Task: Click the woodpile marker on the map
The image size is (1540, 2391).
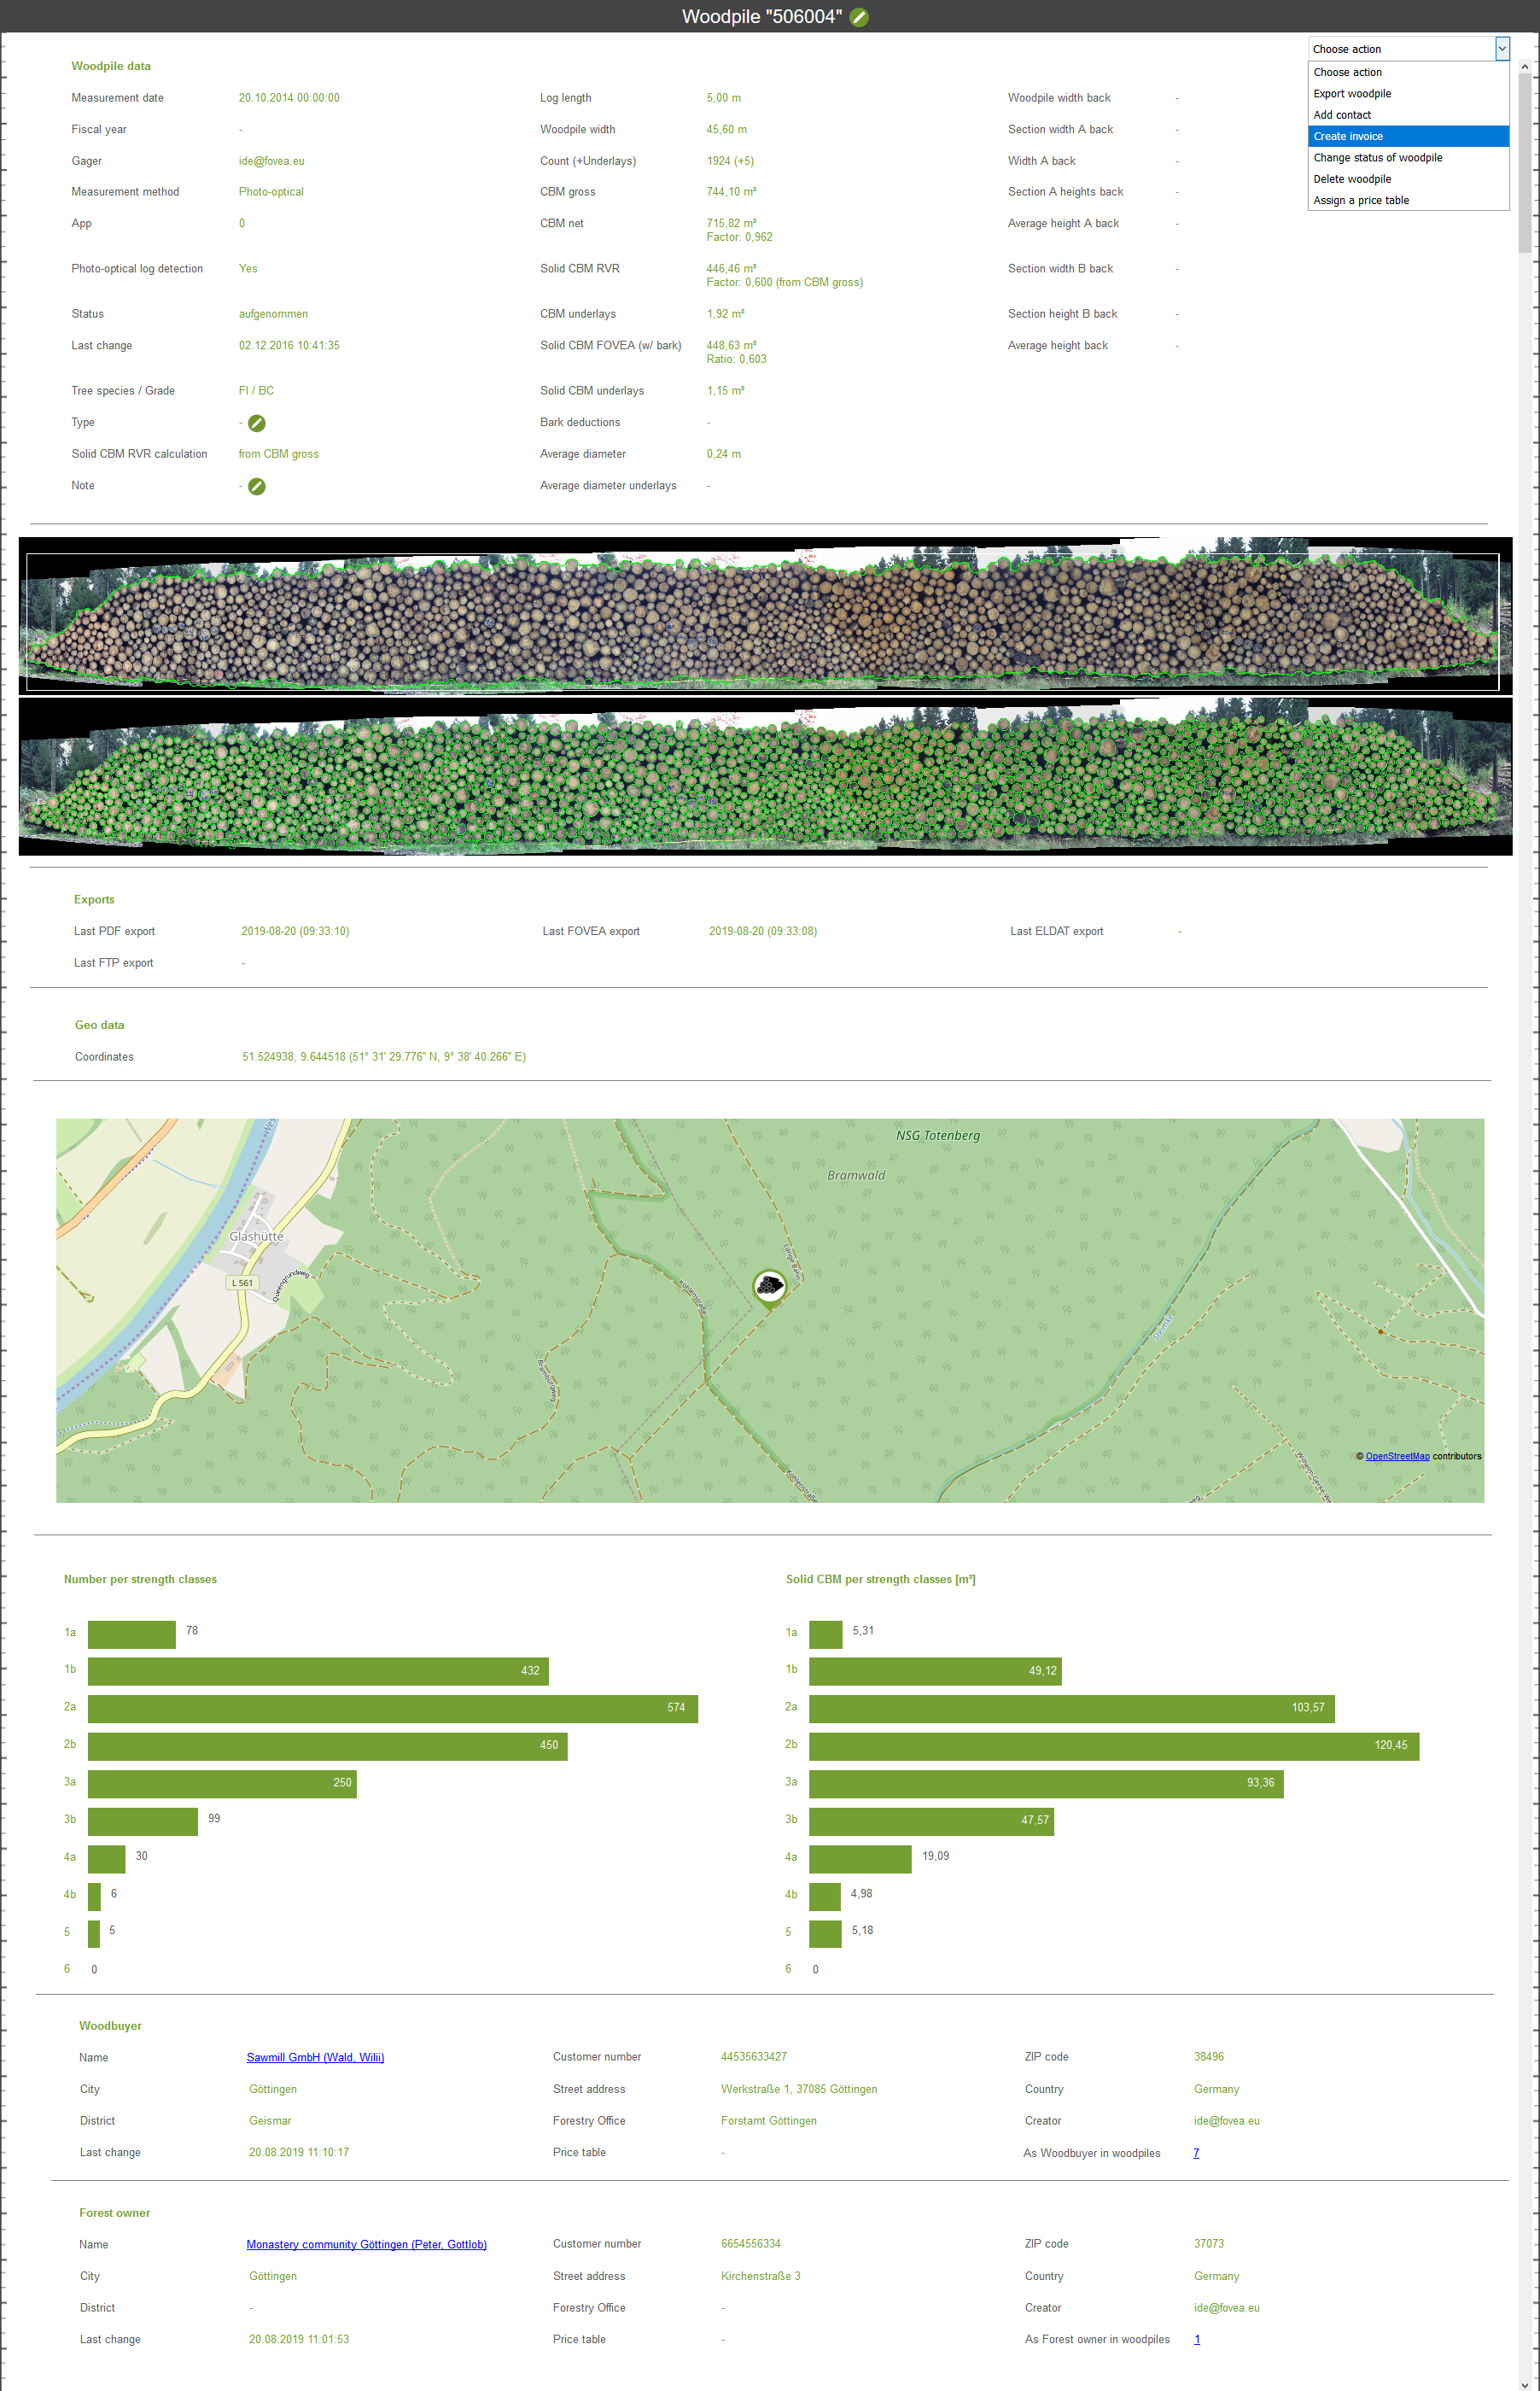Action: pos(768,1285)
